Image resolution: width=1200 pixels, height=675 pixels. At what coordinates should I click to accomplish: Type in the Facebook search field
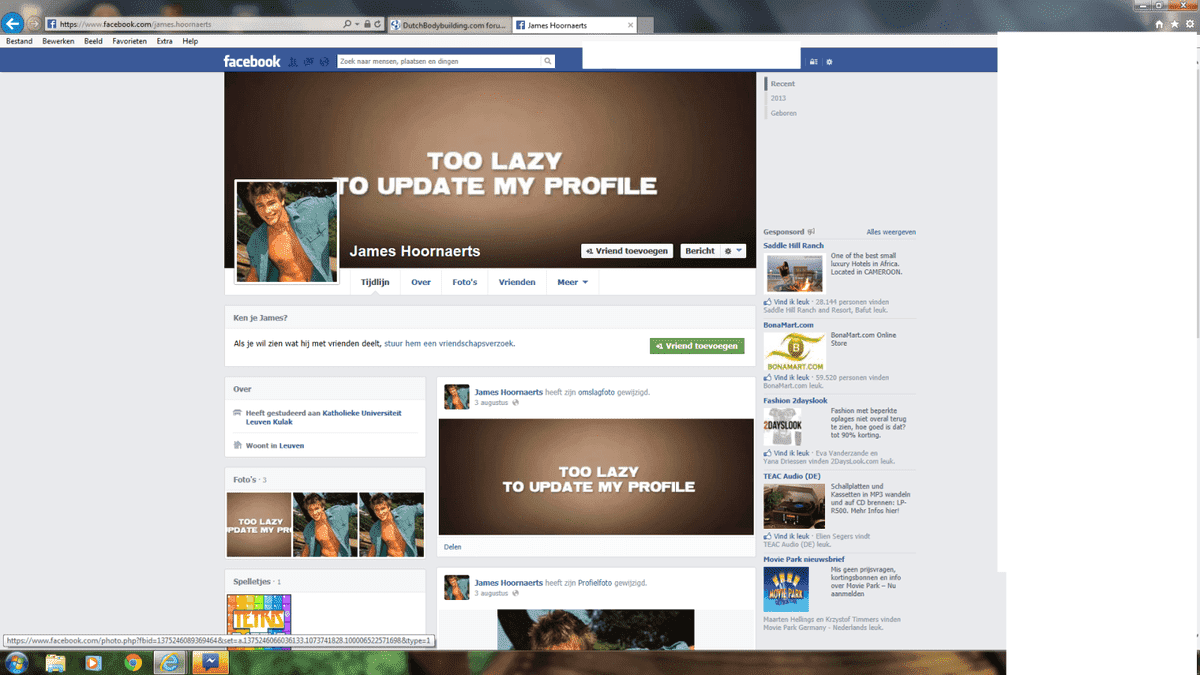pos(440,62)
